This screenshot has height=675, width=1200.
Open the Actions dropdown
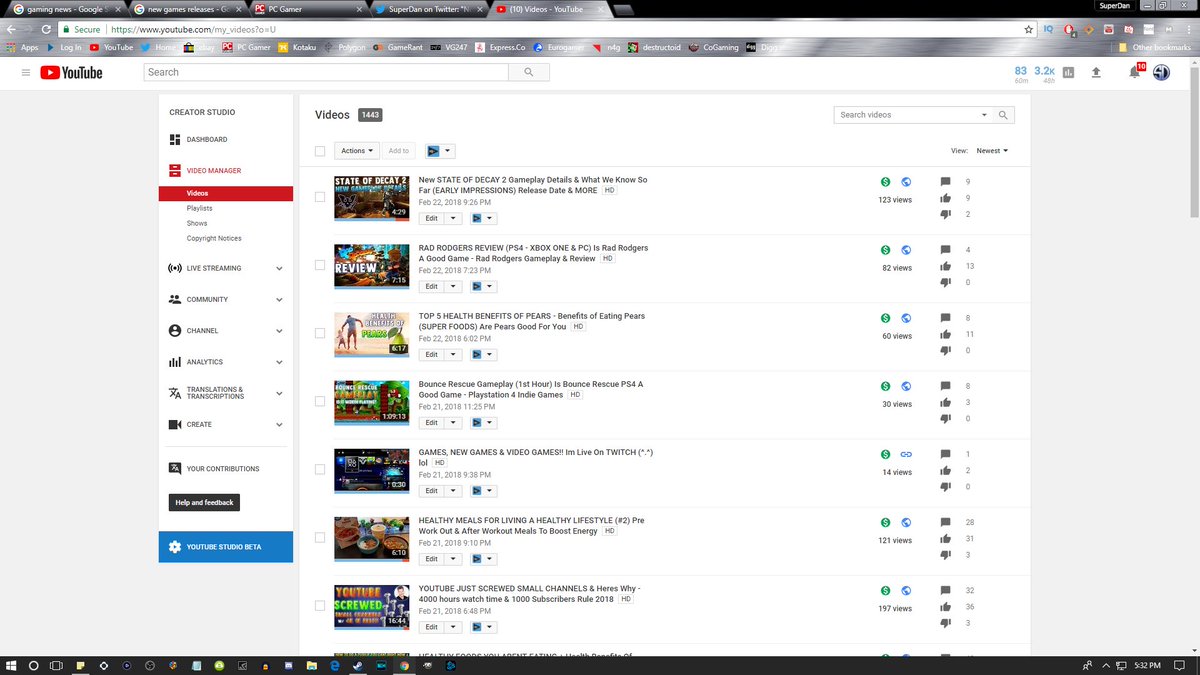pos(357,151)
